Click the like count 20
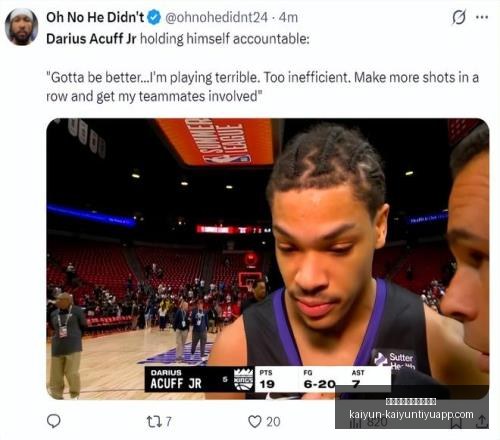This screenshot has width=500, height=440. [x=273, y=422]
